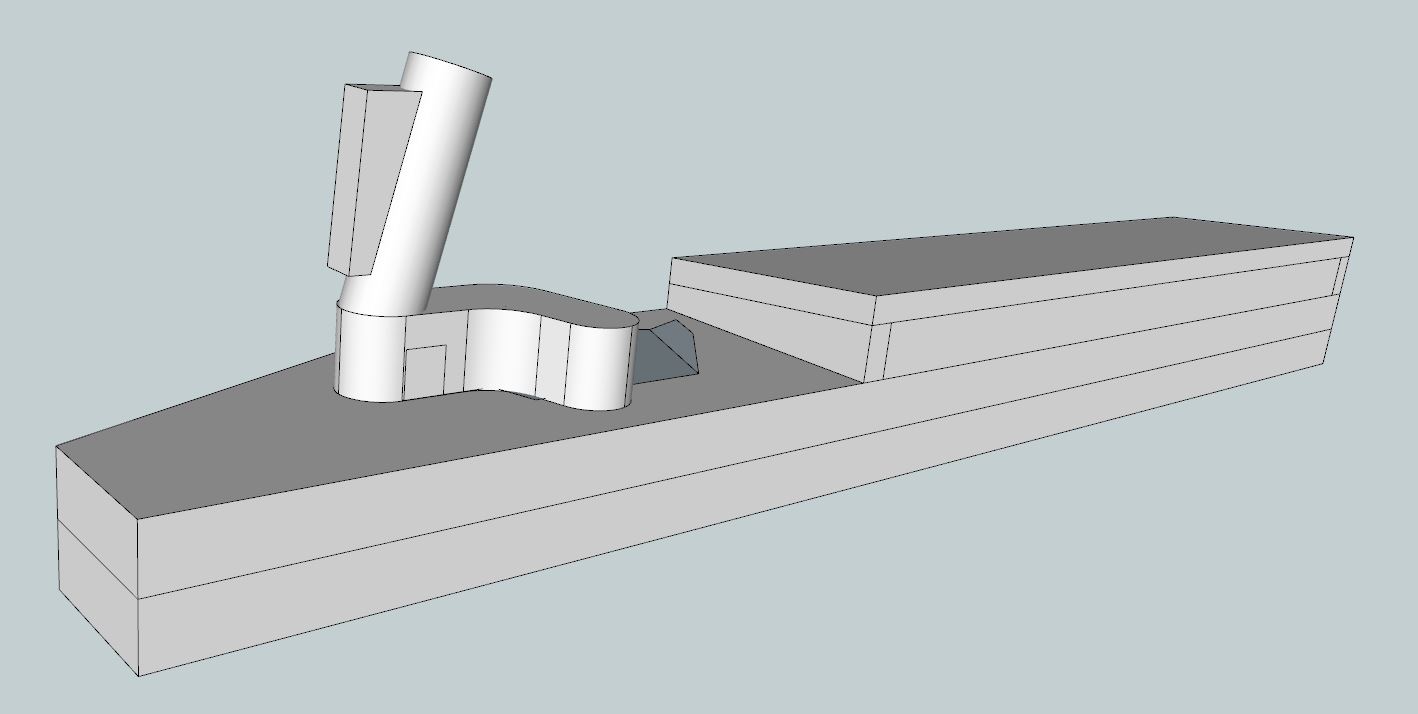
Task: Select the raised block's long upper side wall
Action: [1100, 290]
